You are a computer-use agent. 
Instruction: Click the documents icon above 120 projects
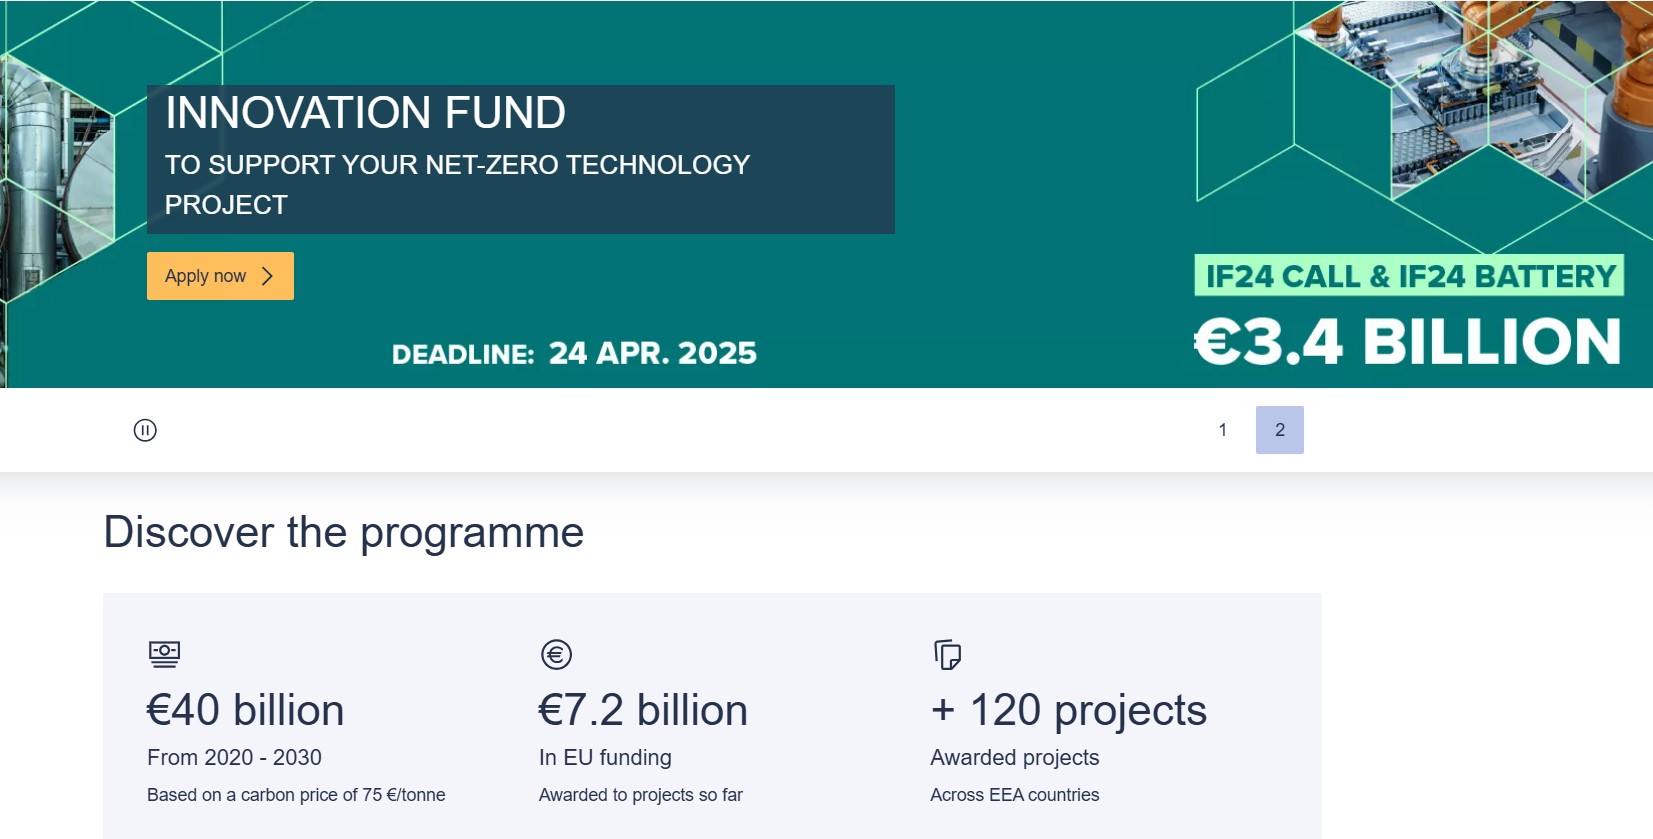pos(947,655)
